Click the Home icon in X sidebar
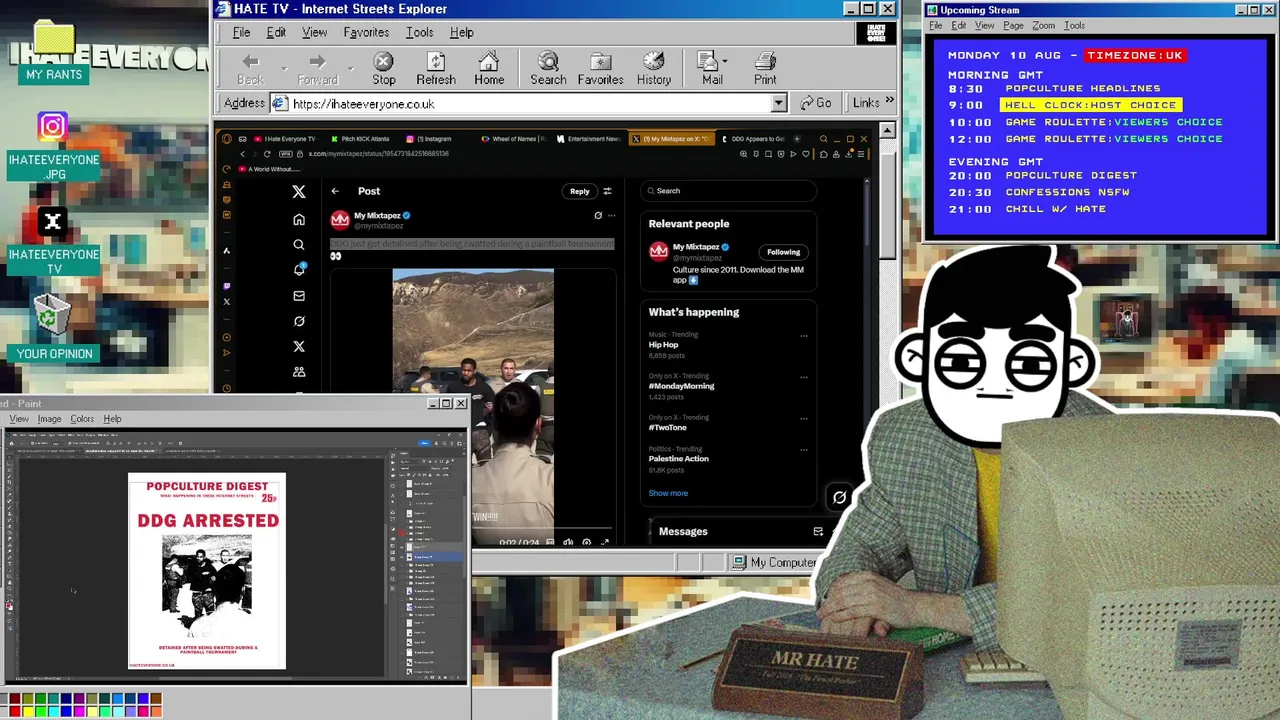Viewport: 1280px width, 720px height. click(x=298, y=219)
